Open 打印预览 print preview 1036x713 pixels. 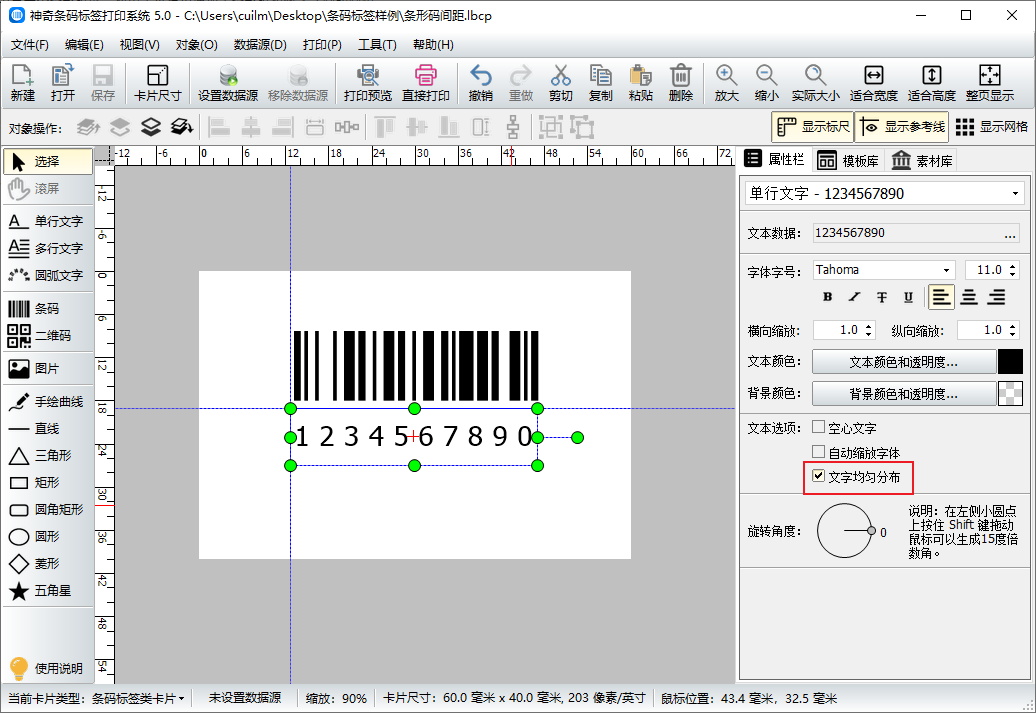pos(367,83)
